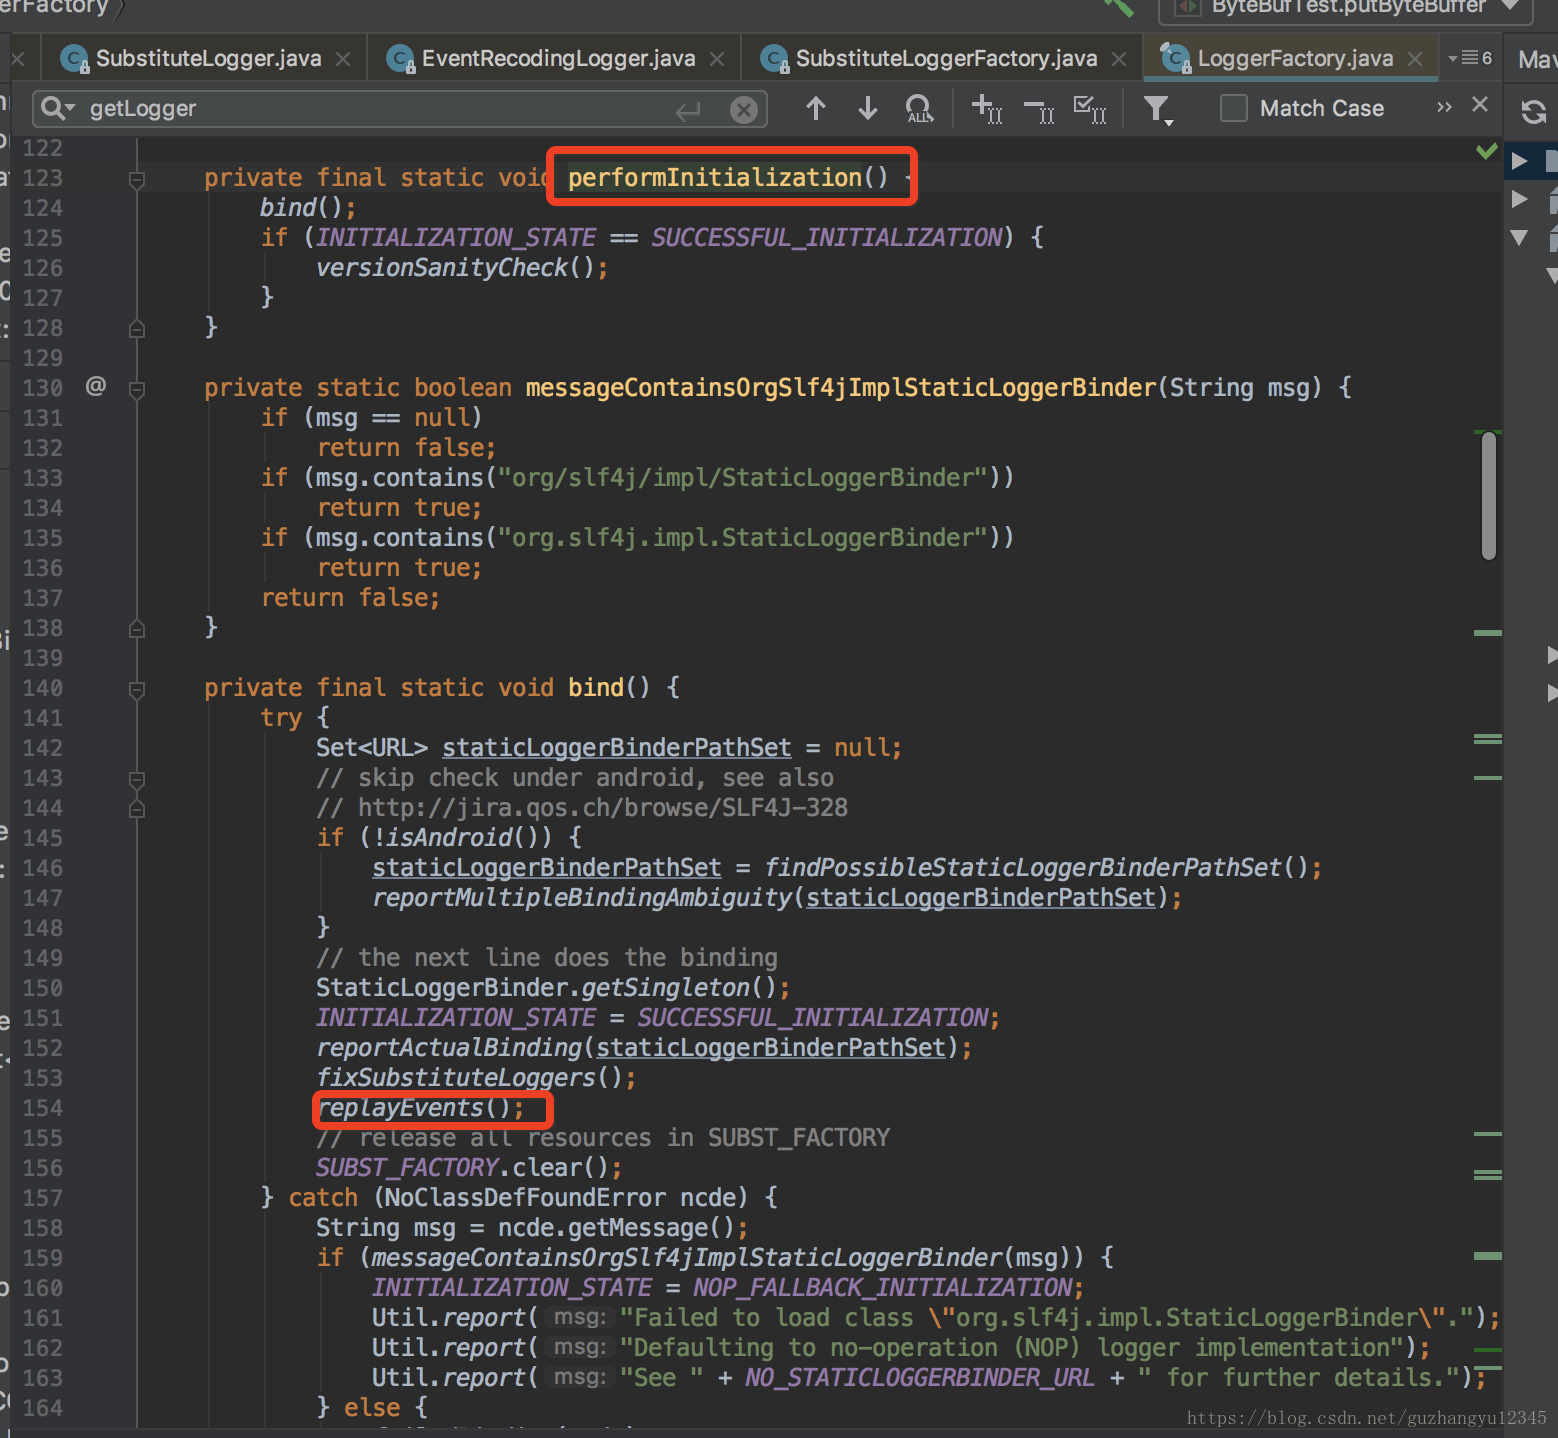Viewport: 1558px width, 1438px height.
Task: Select all search occurrences
Action: [x=1089, y=108]
